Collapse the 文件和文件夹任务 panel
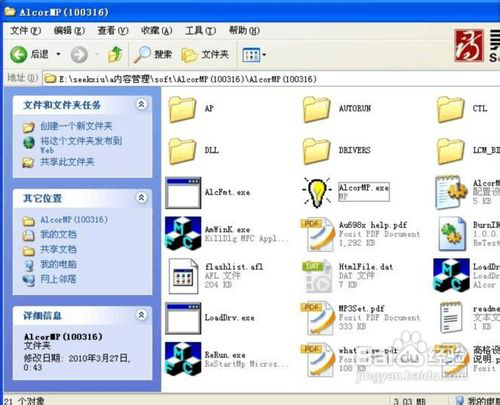The image size is (500, 405). 141,104
